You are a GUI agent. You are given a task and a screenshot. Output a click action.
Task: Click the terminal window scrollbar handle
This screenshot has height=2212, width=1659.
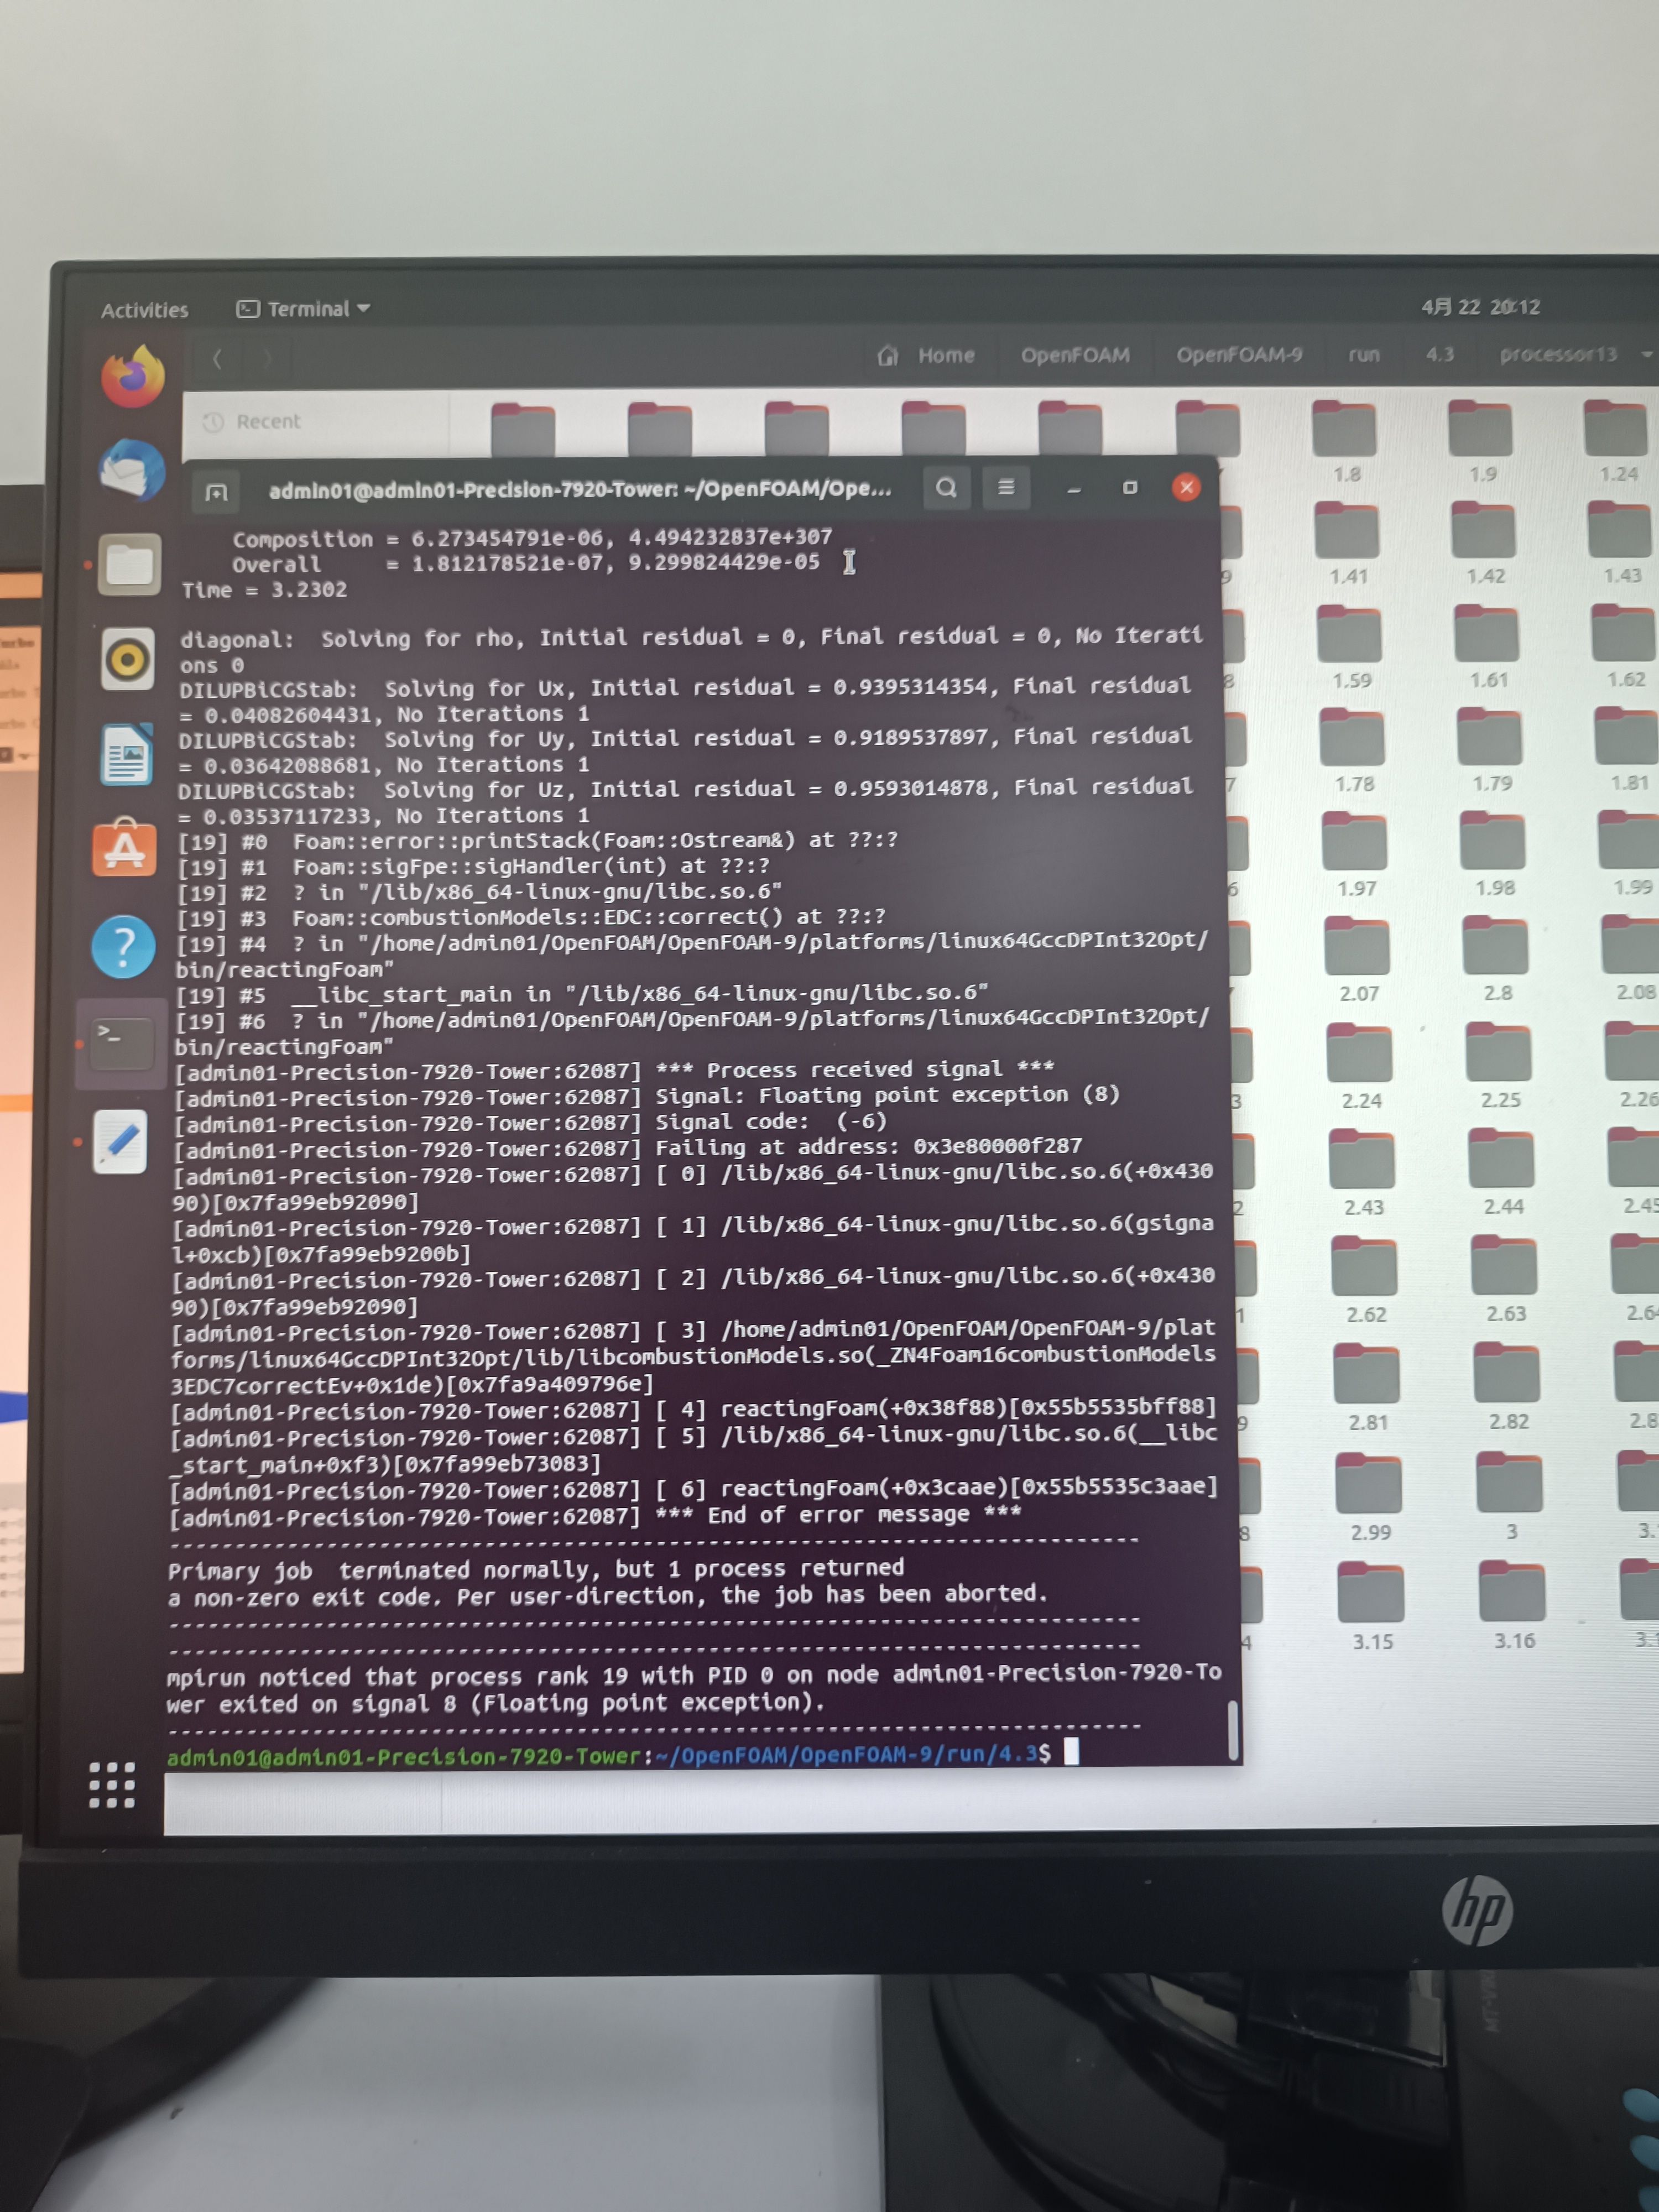point(1233,1730)
